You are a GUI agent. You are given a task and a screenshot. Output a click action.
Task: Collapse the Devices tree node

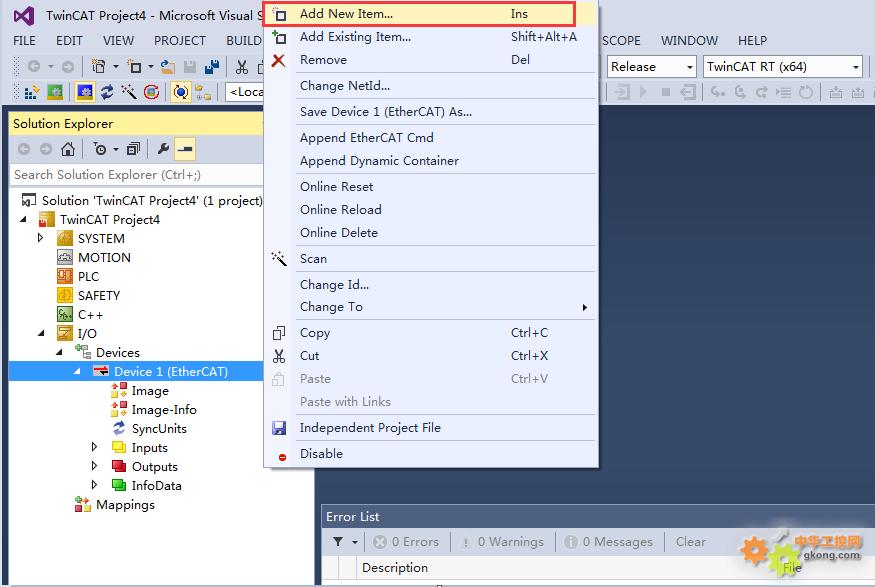click(59, 352)
